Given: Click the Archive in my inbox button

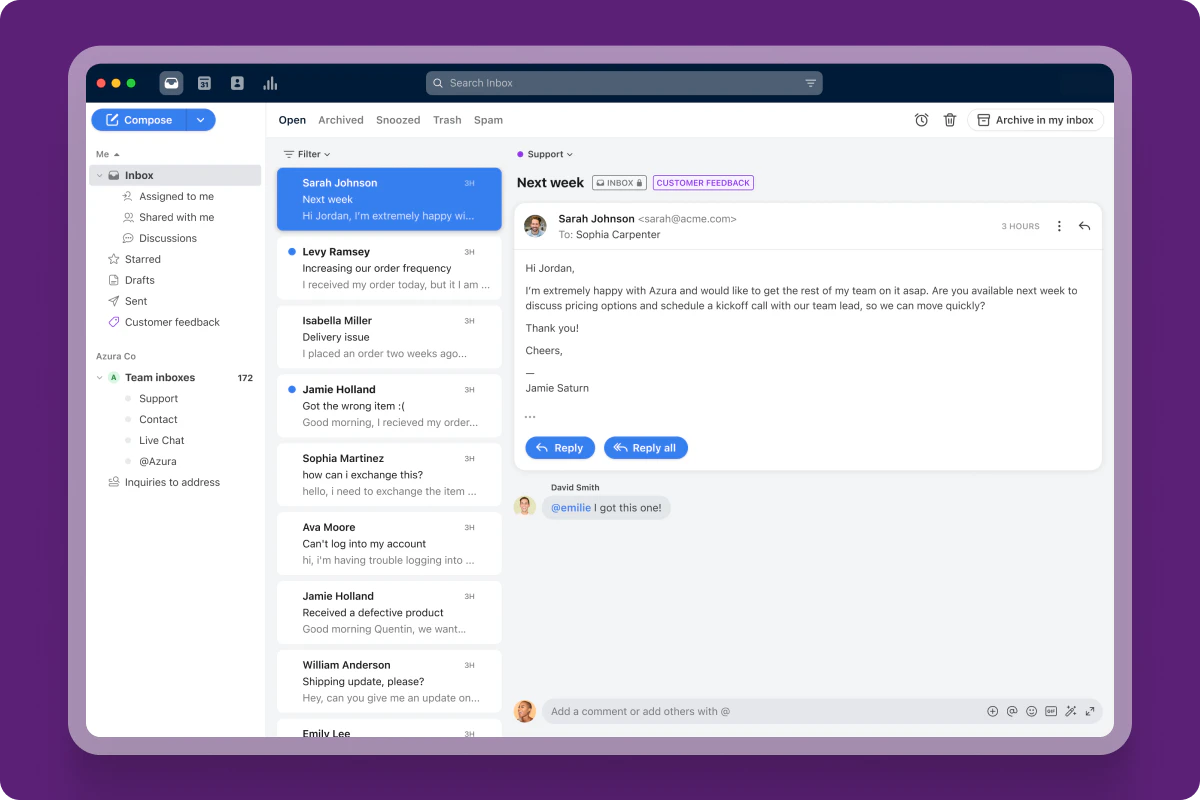Looking at the screenshot, I should 1035,119.
